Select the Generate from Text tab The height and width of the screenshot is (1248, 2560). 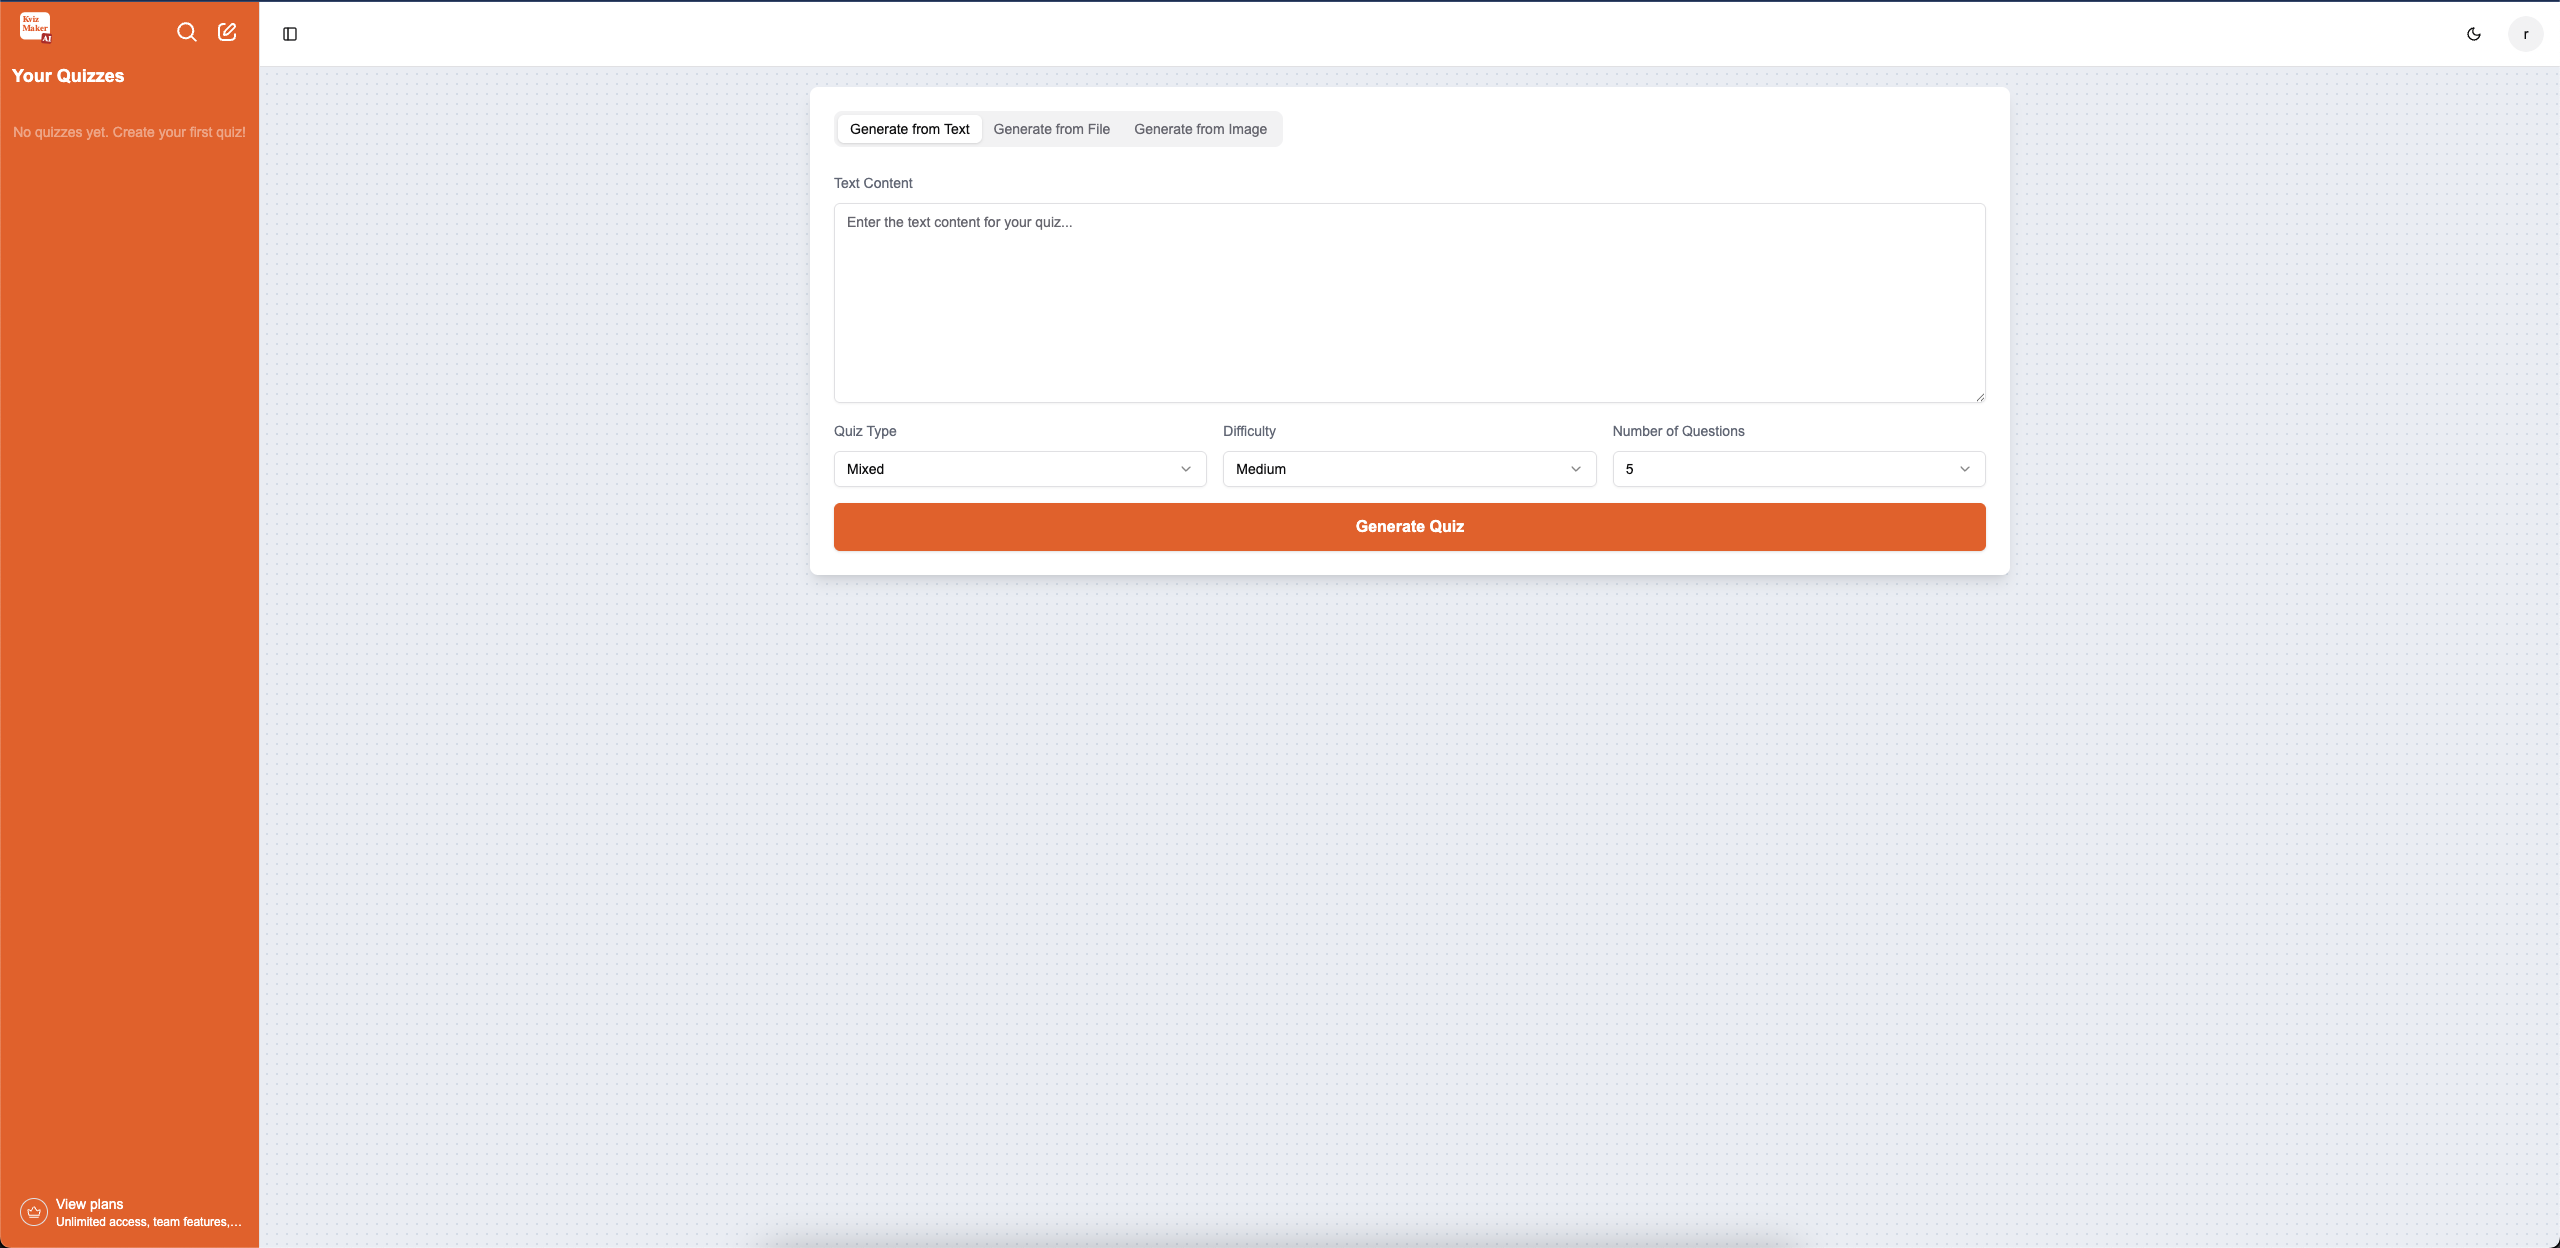908,128
